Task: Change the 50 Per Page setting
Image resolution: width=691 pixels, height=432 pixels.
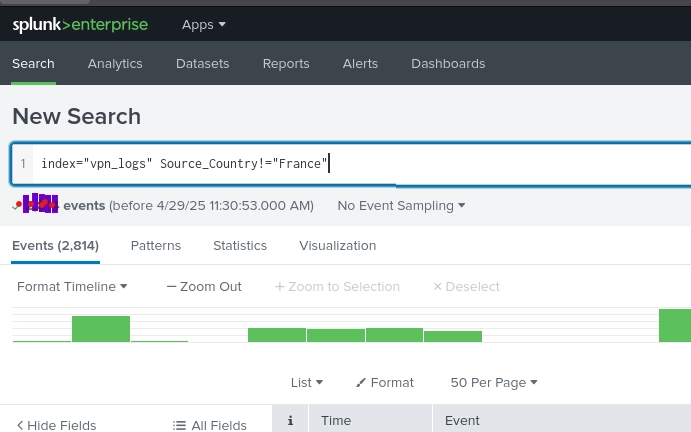Action: coord(494,382)
